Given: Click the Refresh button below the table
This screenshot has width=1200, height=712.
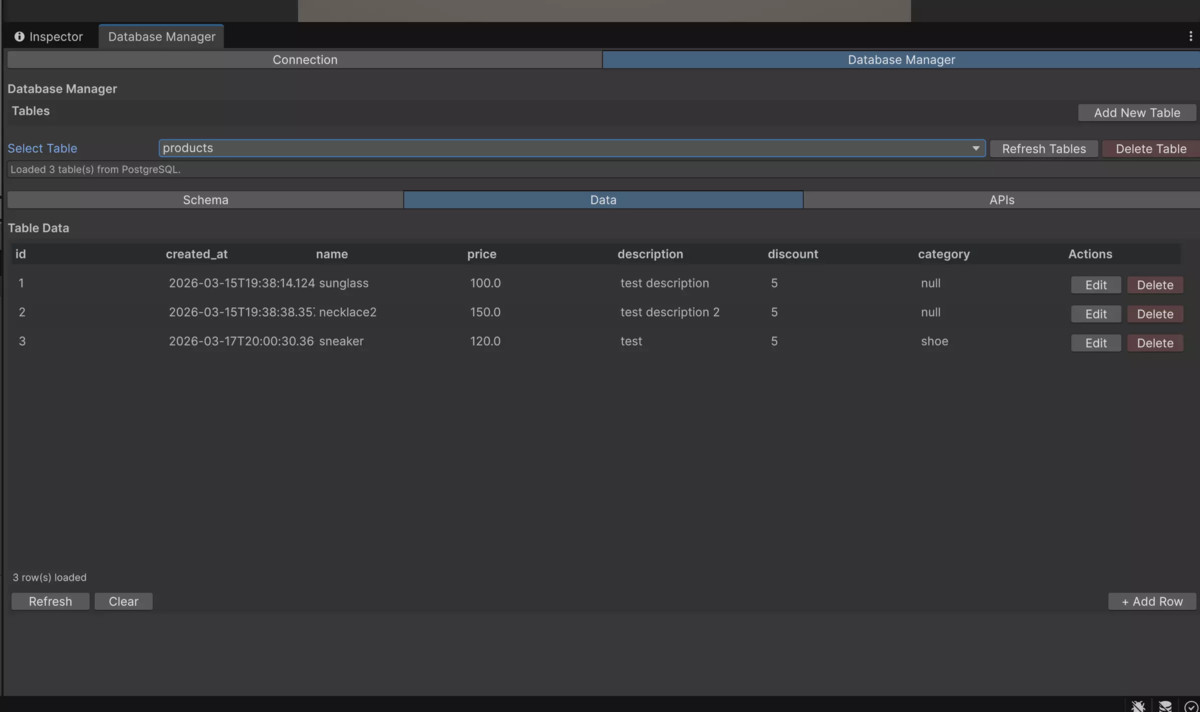Looking at the screenshot, I should point(50,602).
